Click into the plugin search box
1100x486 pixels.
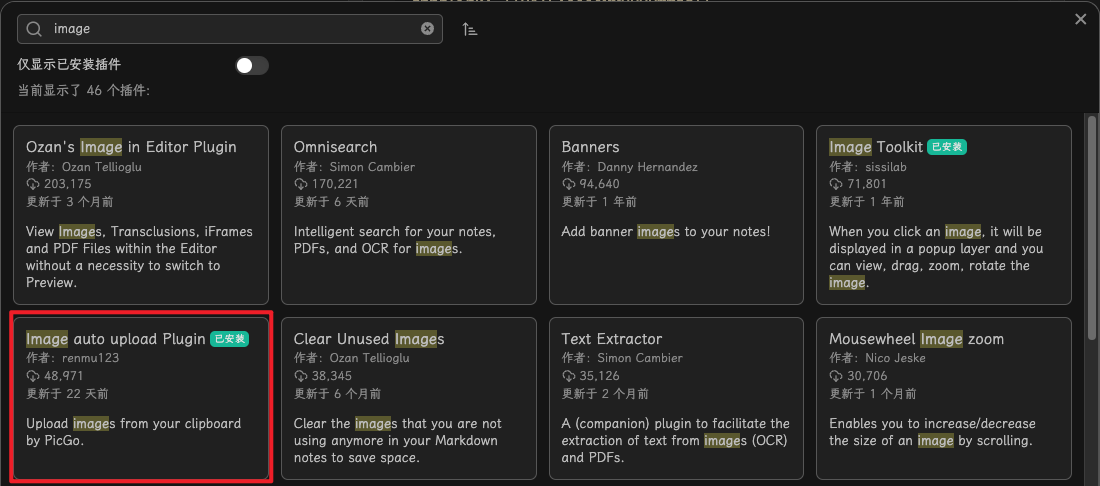click(x=230, y=29)
